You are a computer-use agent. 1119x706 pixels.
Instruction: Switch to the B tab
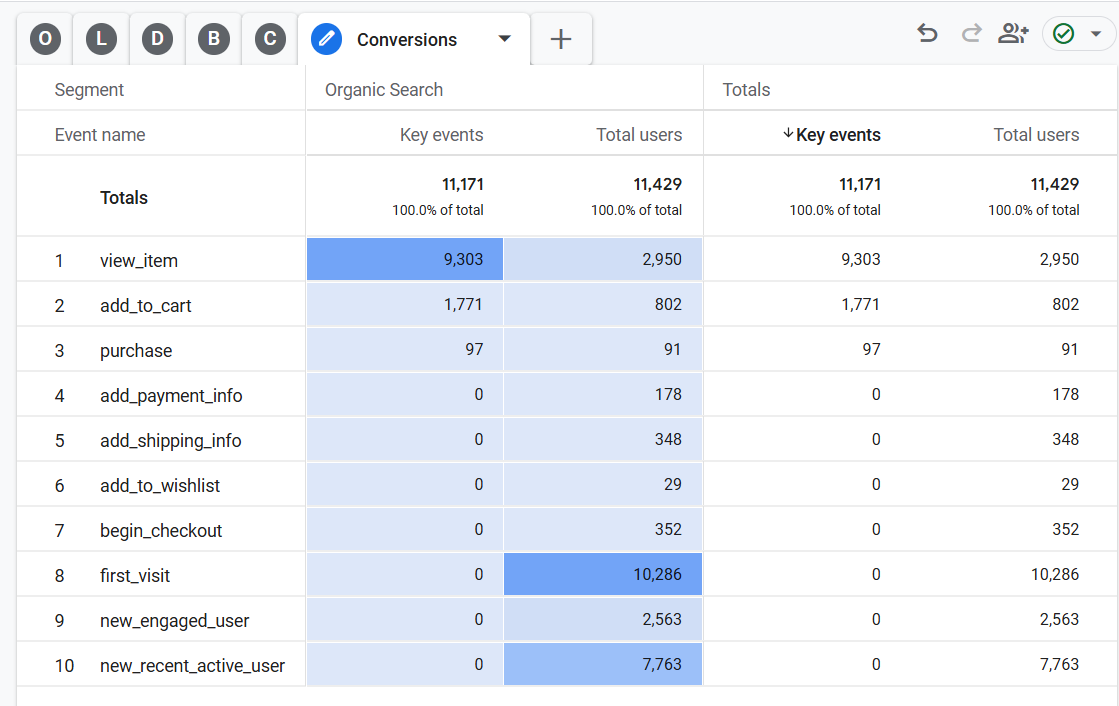[213, 39]
